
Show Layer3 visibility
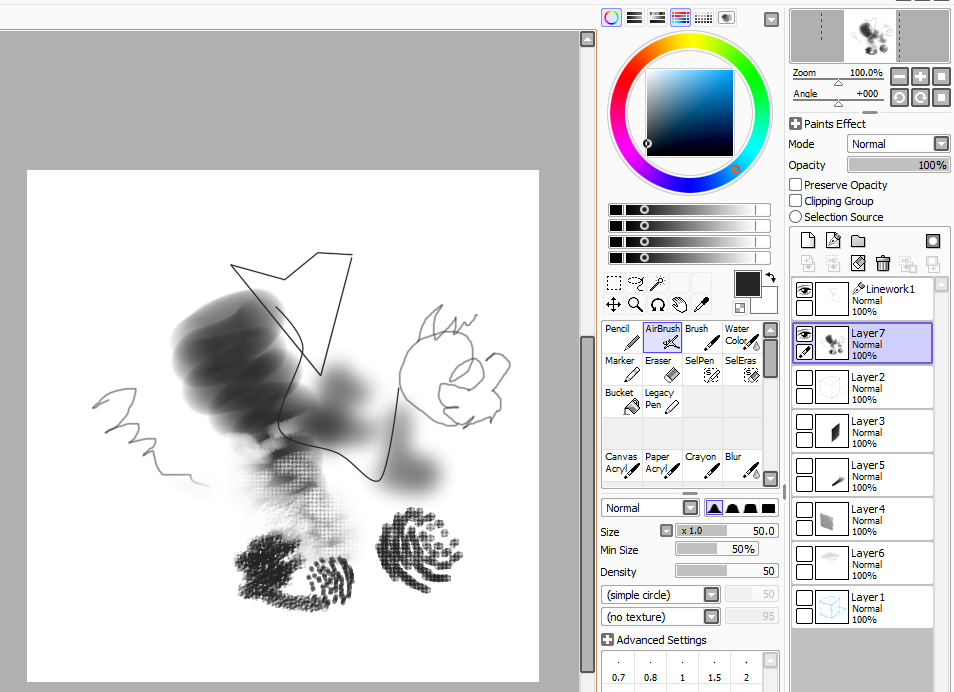click(x=804, y=422)
